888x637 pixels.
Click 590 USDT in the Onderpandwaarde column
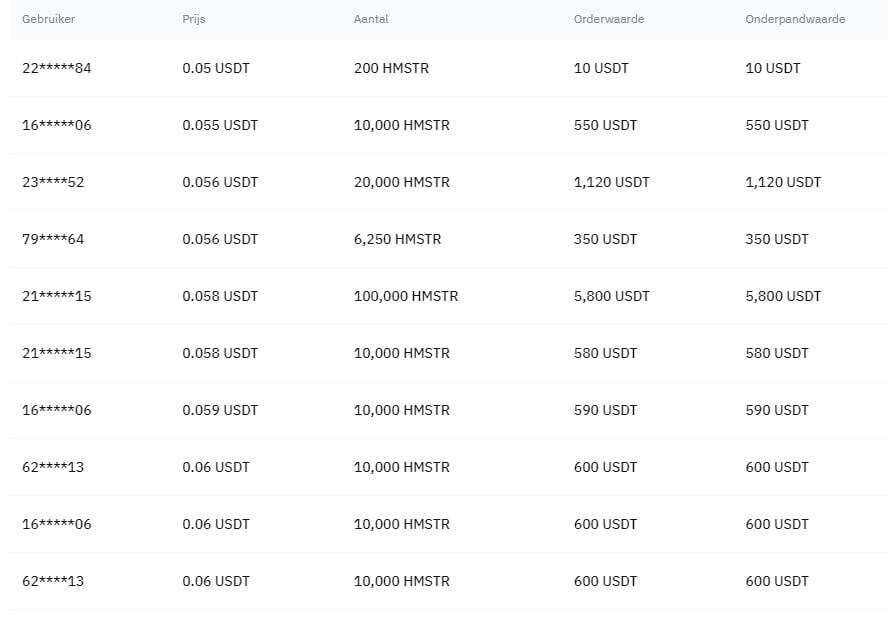(777, 410)
